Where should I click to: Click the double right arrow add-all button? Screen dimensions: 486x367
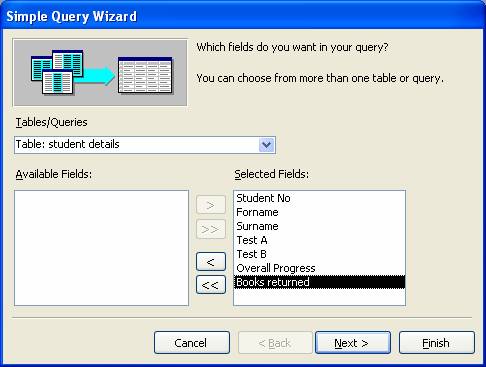[211, 229]
